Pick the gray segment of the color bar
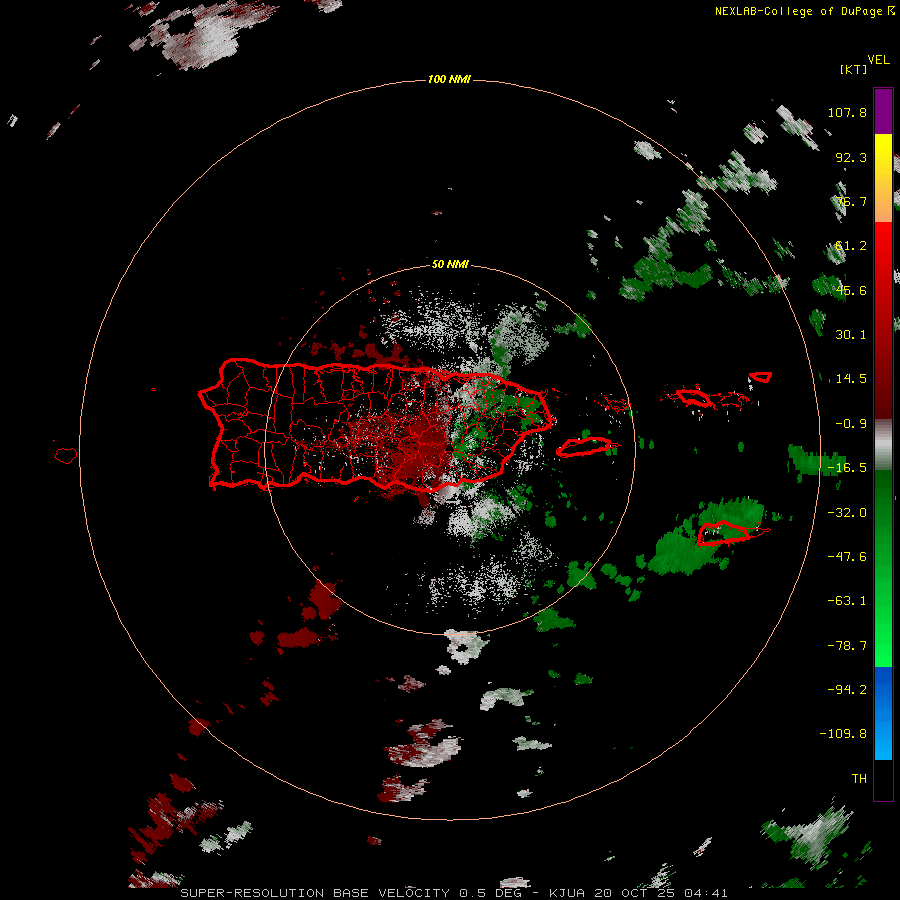Viewport: 900px width, 900px height. click(x=883, y=445)
